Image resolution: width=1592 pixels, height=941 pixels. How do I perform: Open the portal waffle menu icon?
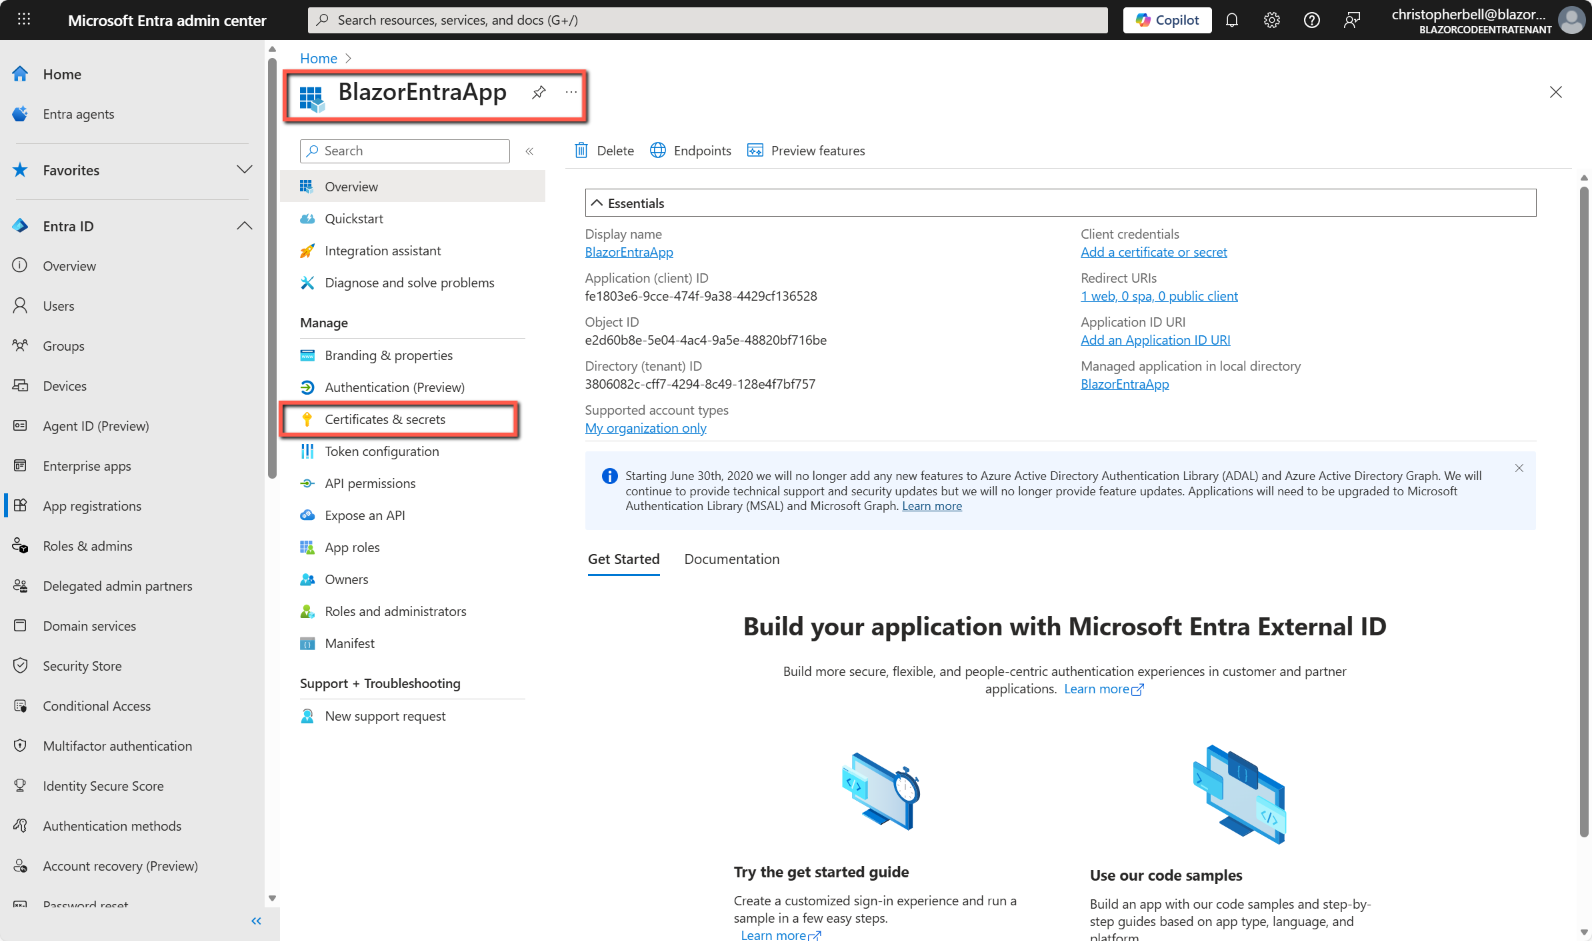(x=24, y=20)
